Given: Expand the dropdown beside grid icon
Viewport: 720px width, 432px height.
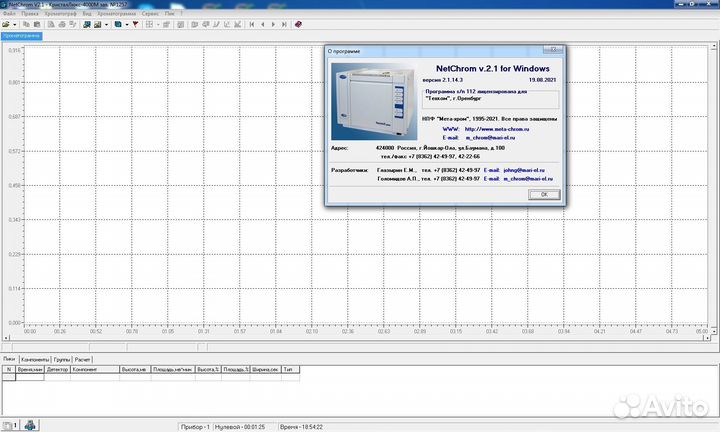Looking at the screenshot, I should tap(158, 24).
